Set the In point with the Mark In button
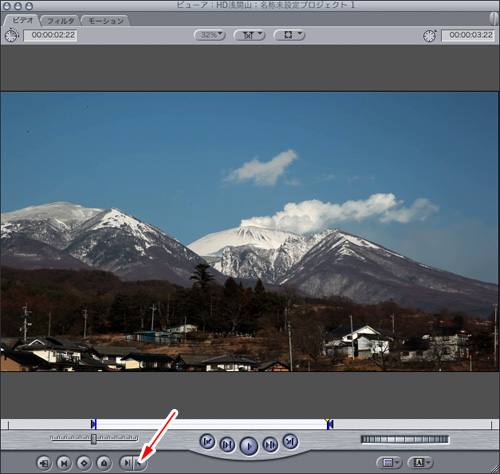This screenshot has height=474, width=500. tap(127, 463)
